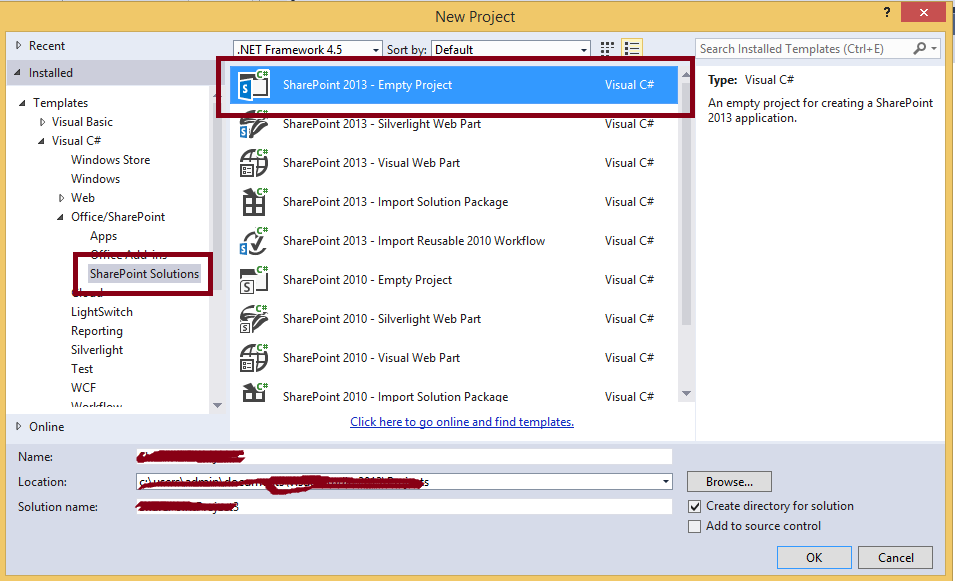Click the SharePoint 2013 Visual Web Part icon
Viewport: 955px width, 581px height.
253,163
